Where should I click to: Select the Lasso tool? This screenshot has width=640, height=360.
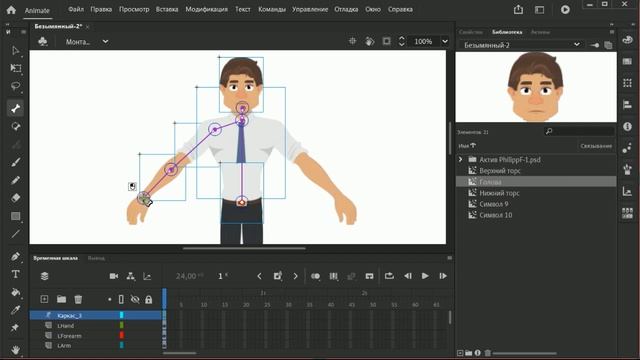tap(16, 86)
